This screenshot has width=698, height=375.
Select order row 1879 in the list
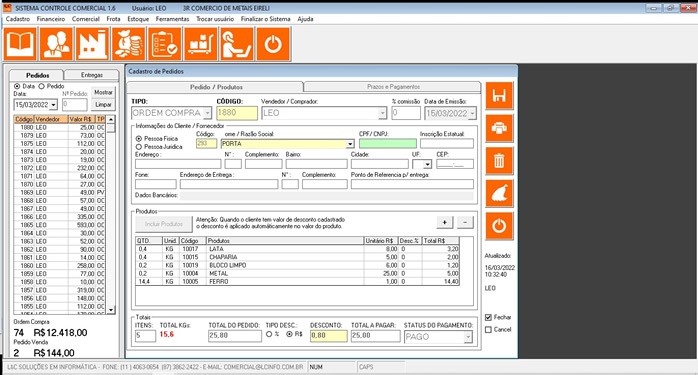(x=60, y=135)
